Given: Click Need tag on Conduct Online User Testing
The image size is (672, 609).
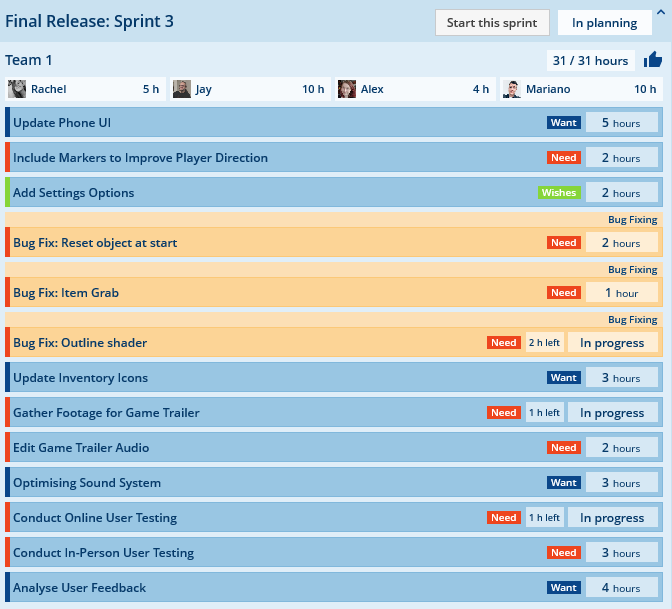Looking at the screenshot, I should click(504, 518).
